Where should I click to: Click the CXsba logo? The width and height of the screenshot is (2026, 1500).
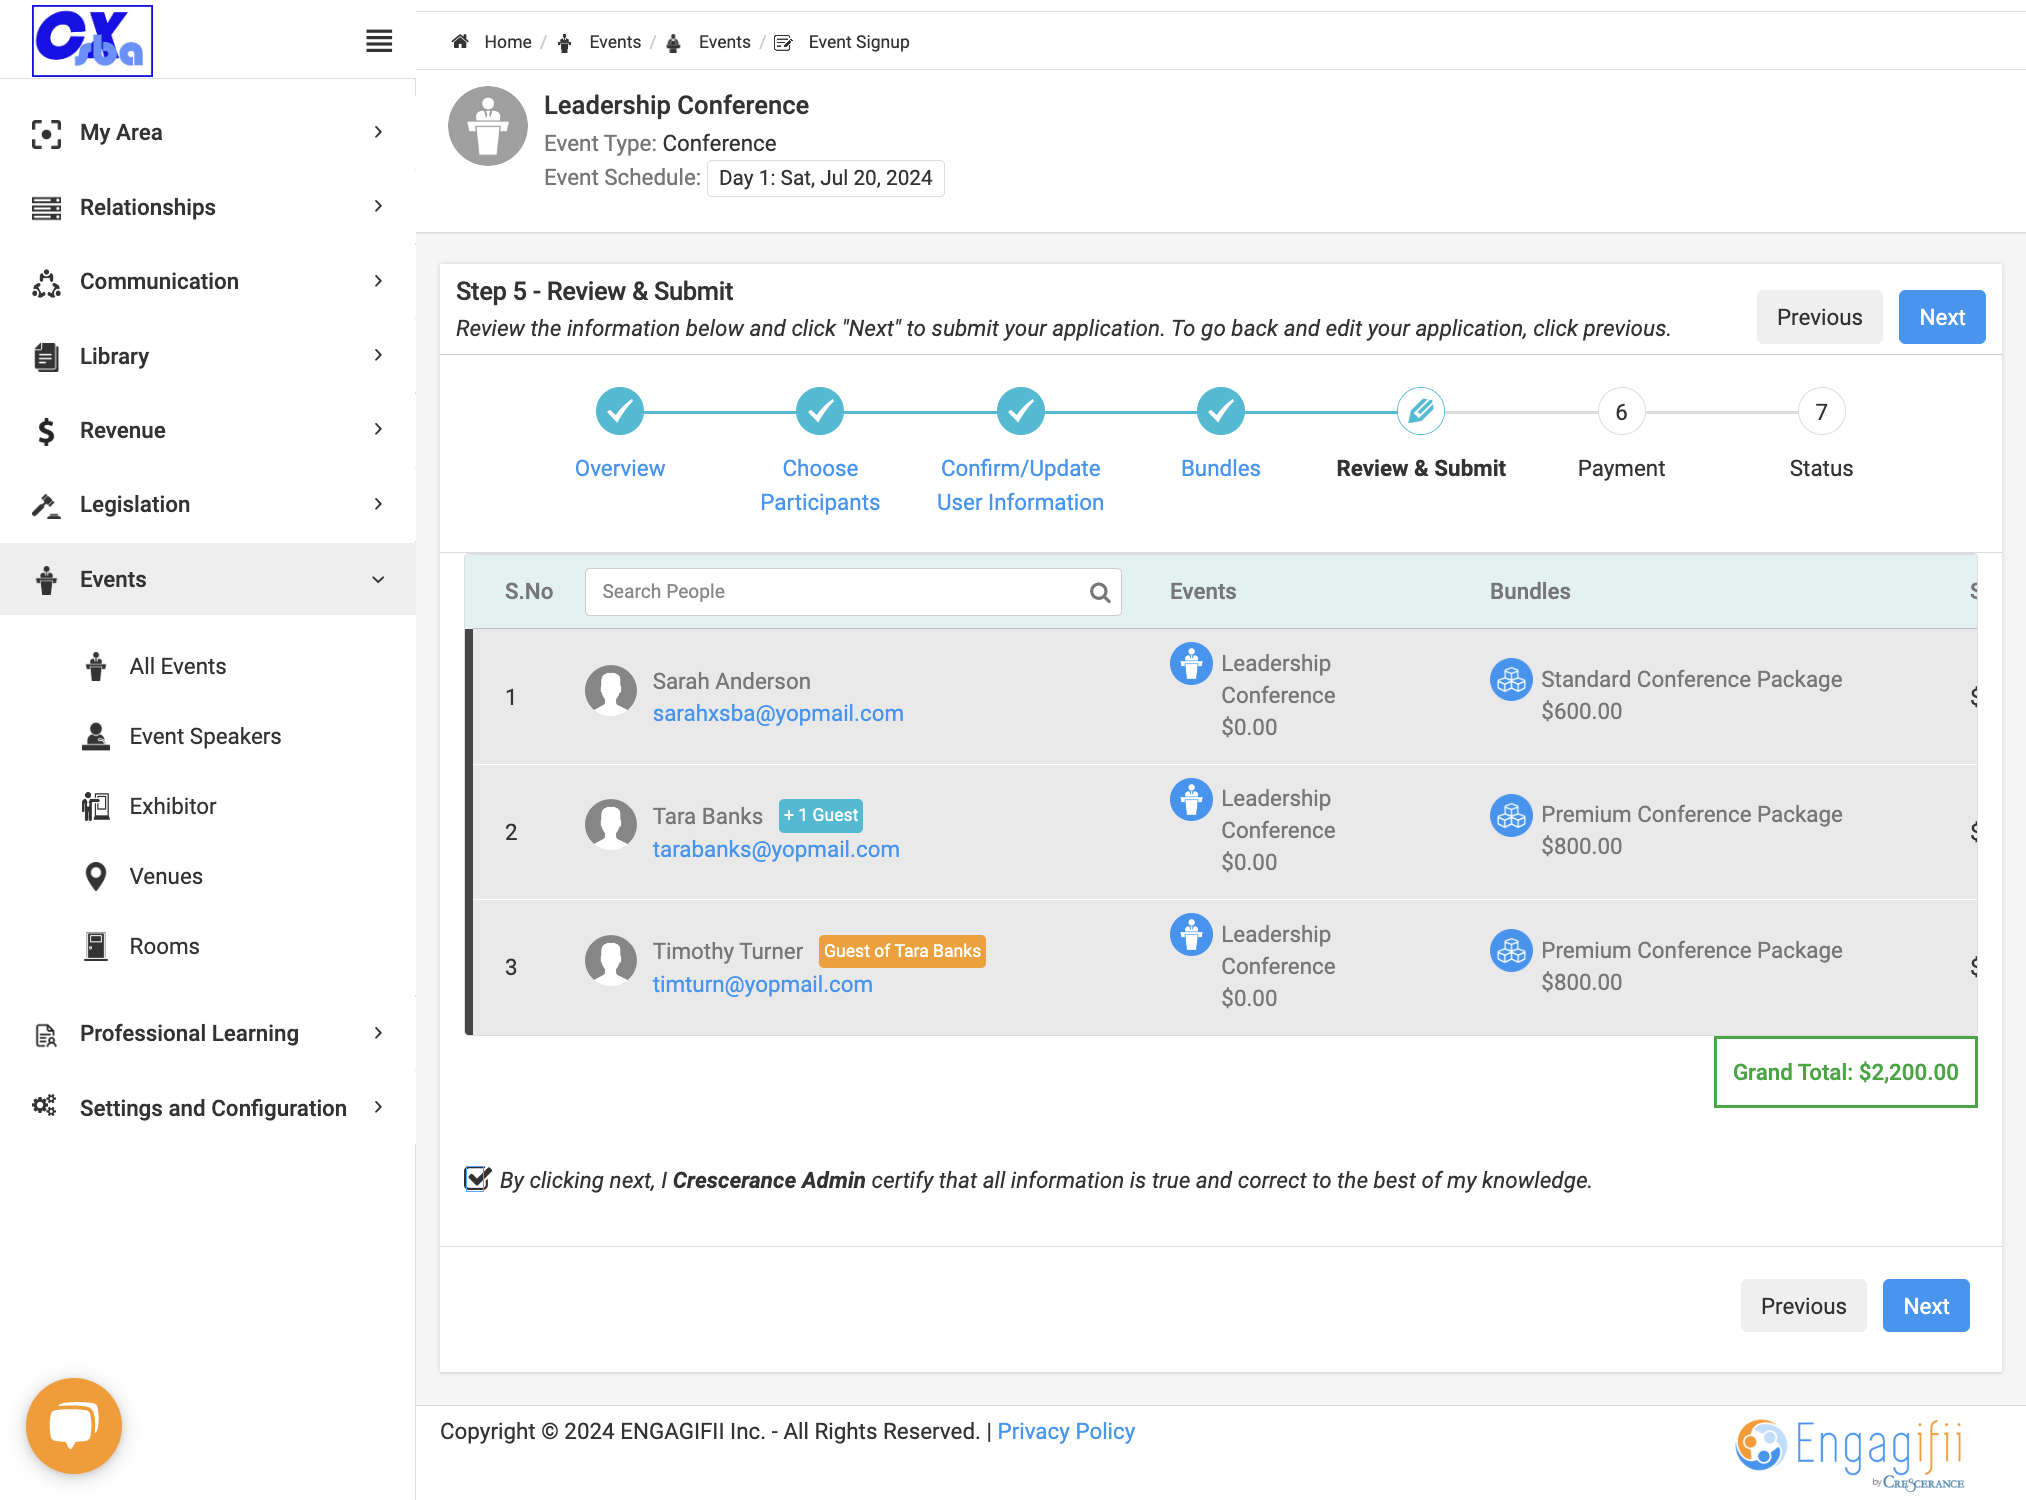tap(93, 41)
